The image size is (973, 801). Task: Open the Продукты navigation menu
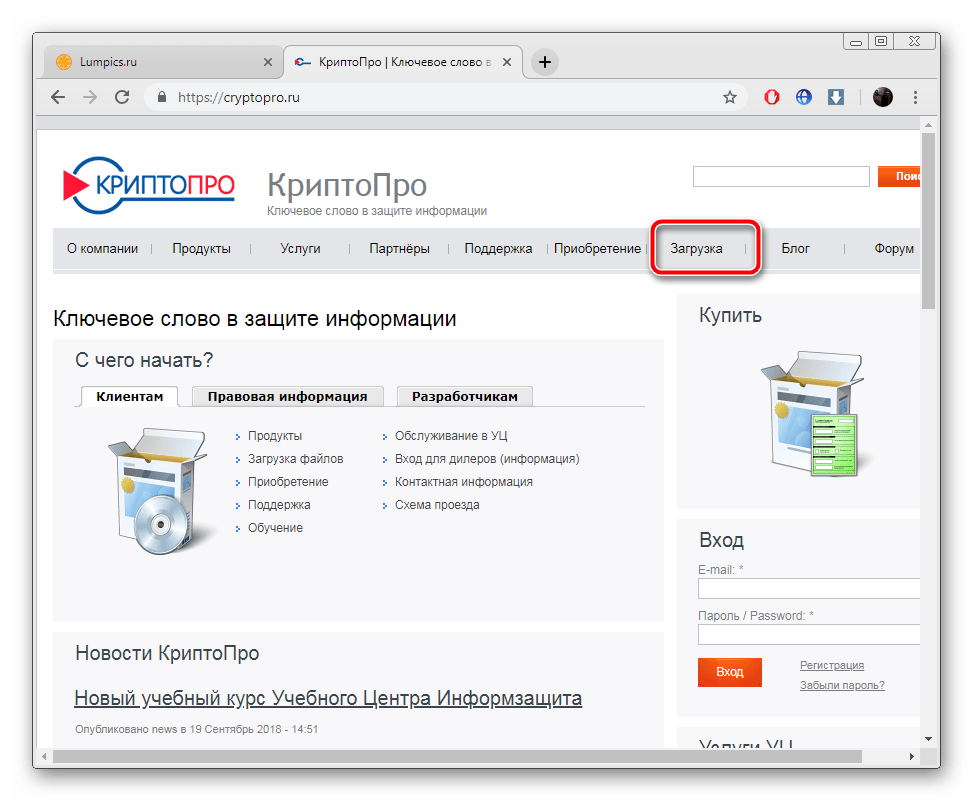click(x=201, y=248)
